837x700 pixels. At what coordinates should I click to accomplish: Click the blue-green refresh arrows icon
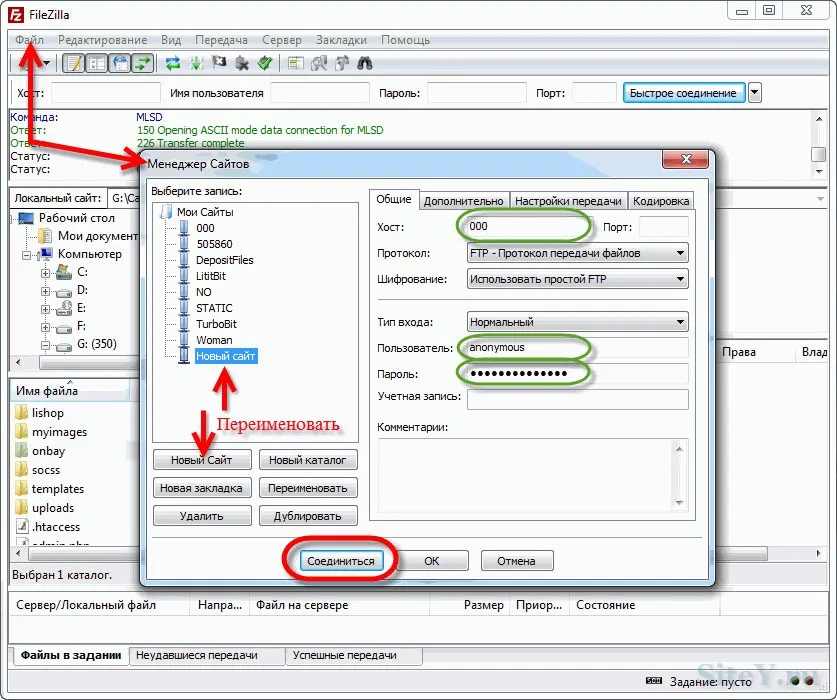click(172, 64)
